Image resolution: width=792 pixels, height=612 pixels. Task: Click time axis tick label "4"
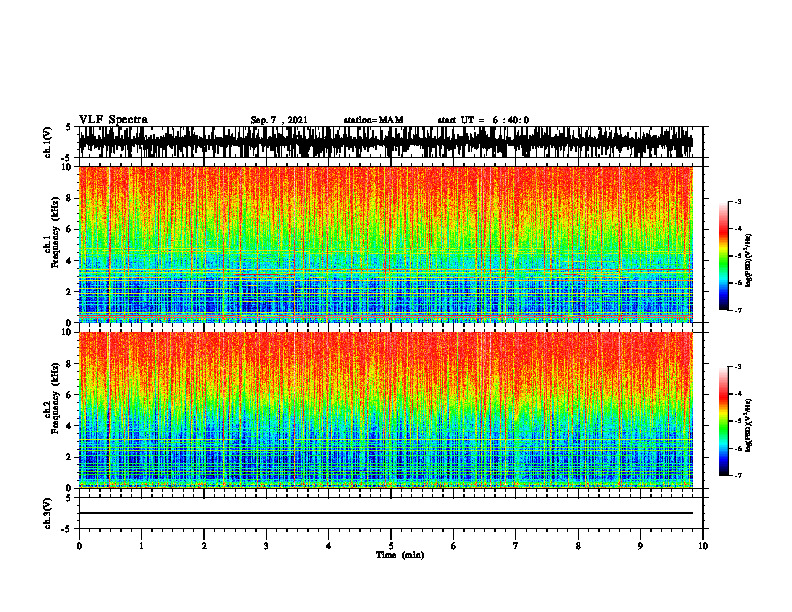[329, 546]
